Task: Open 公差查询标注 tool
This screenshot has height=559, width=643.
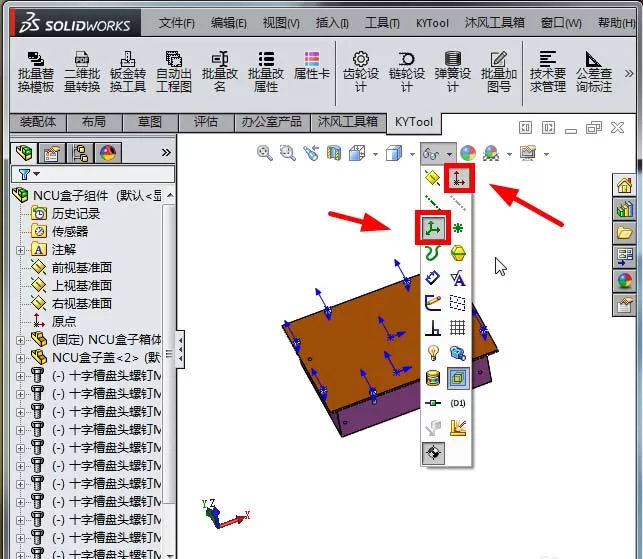Action: click(x=593, y=72)
